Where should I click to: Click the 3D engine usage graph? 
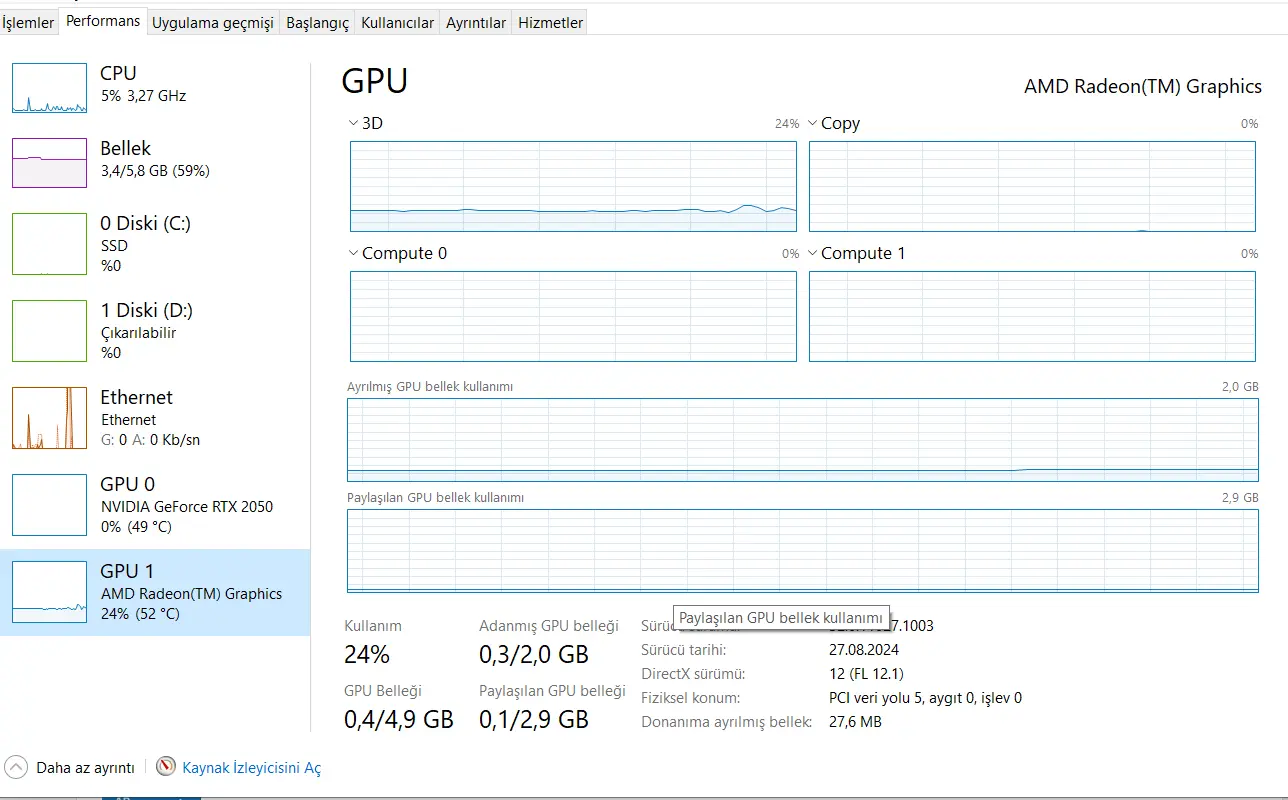[x=573, y=186]
